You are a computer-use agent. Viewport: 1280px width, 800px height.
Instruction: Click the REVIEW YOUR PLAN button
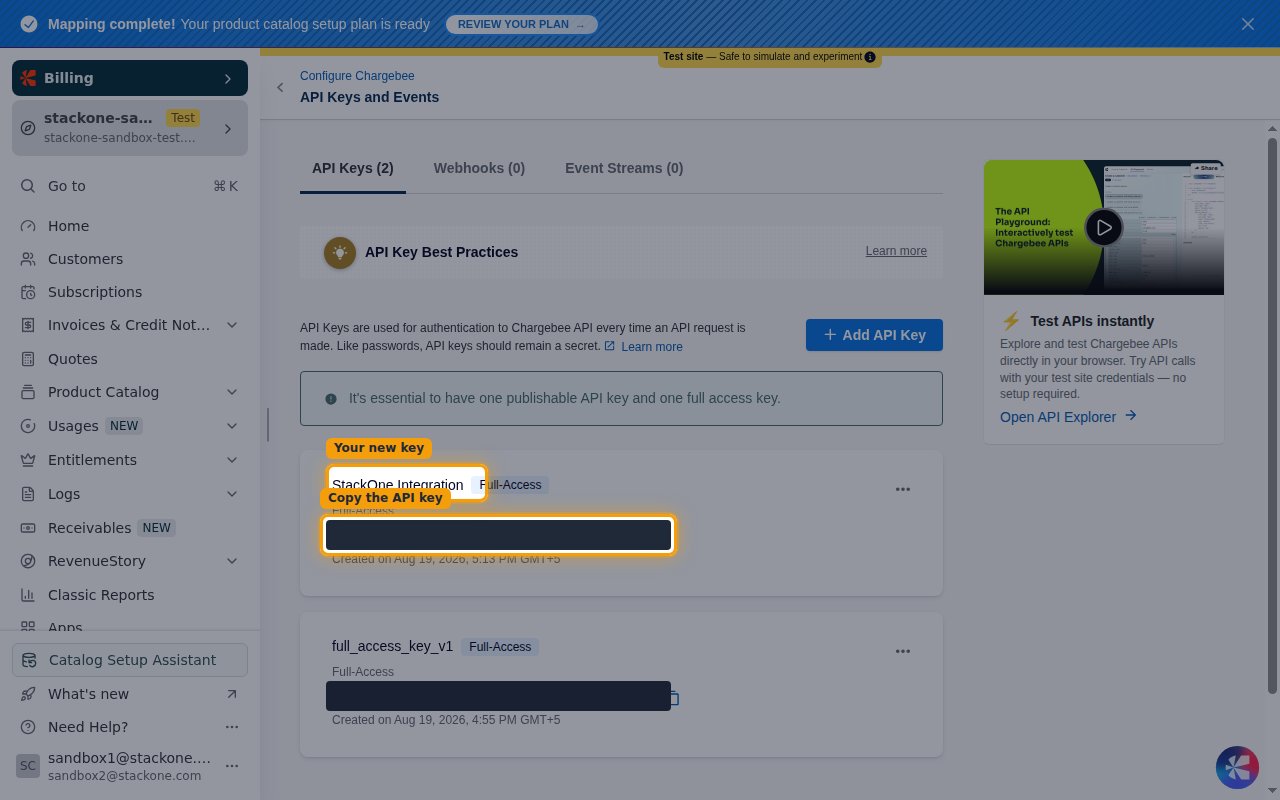pyautogui.click(x=521, y=24)
